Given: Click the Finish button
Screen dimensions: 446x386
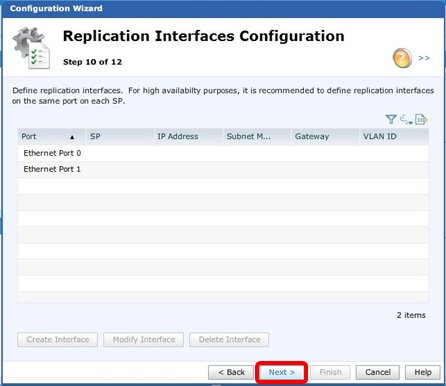Looking at the screenshot, I should [x=330, y=372].
